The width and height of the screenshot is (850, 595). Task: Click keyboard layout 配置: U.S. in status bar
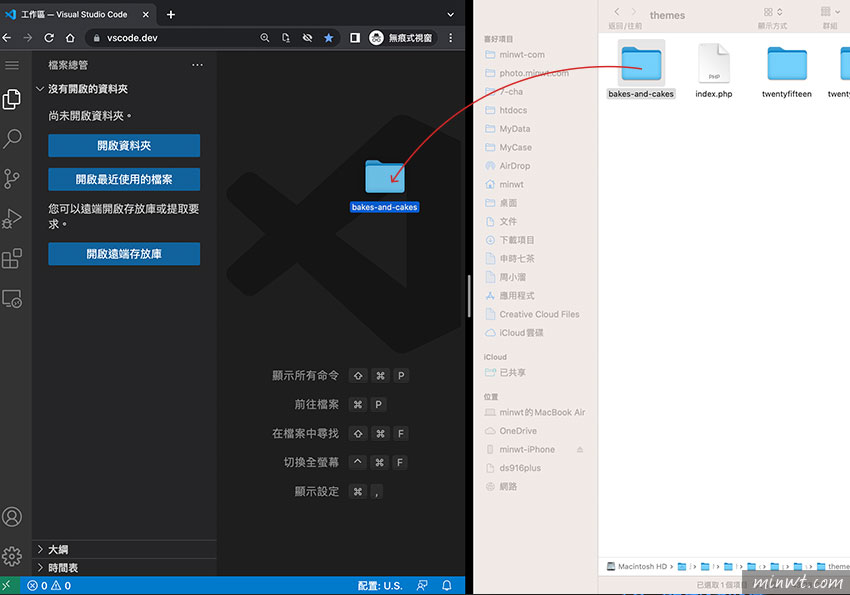coord(380,585)
